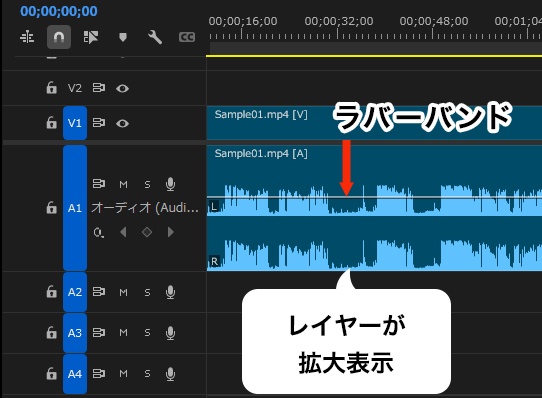Solo track A4 with S button

[147, 374]
